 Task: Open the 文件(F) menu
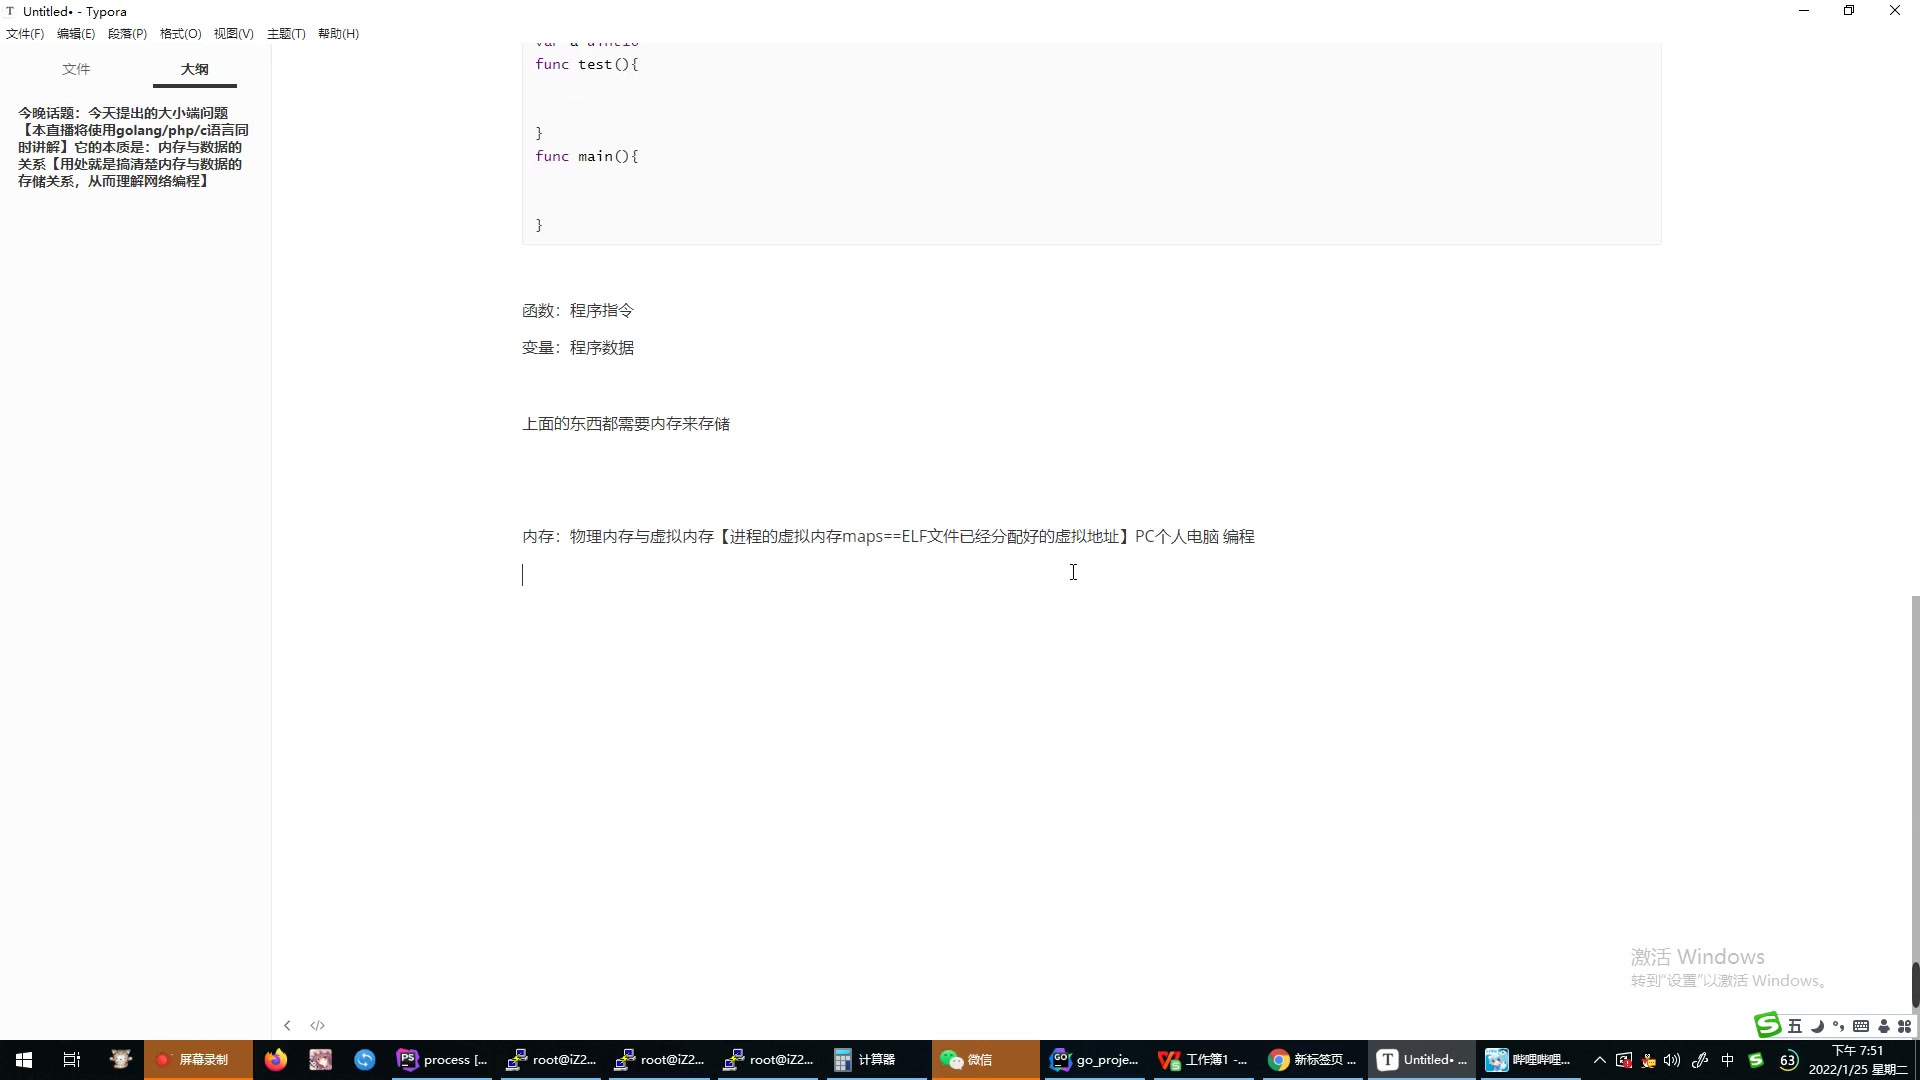click(25, 33)
